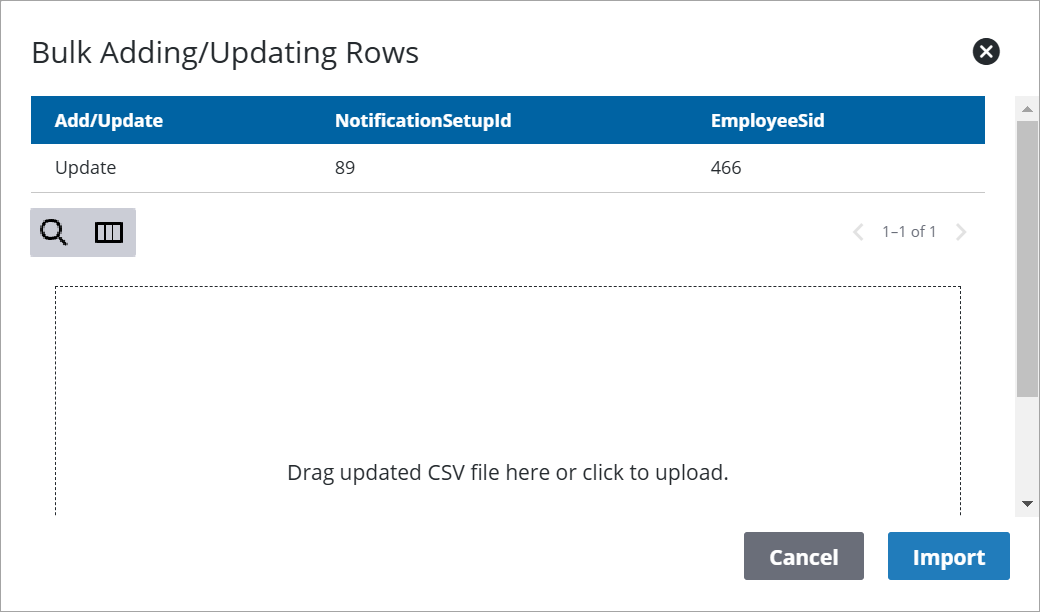Select the EmployeeSid value 466

tap(726, 168)
